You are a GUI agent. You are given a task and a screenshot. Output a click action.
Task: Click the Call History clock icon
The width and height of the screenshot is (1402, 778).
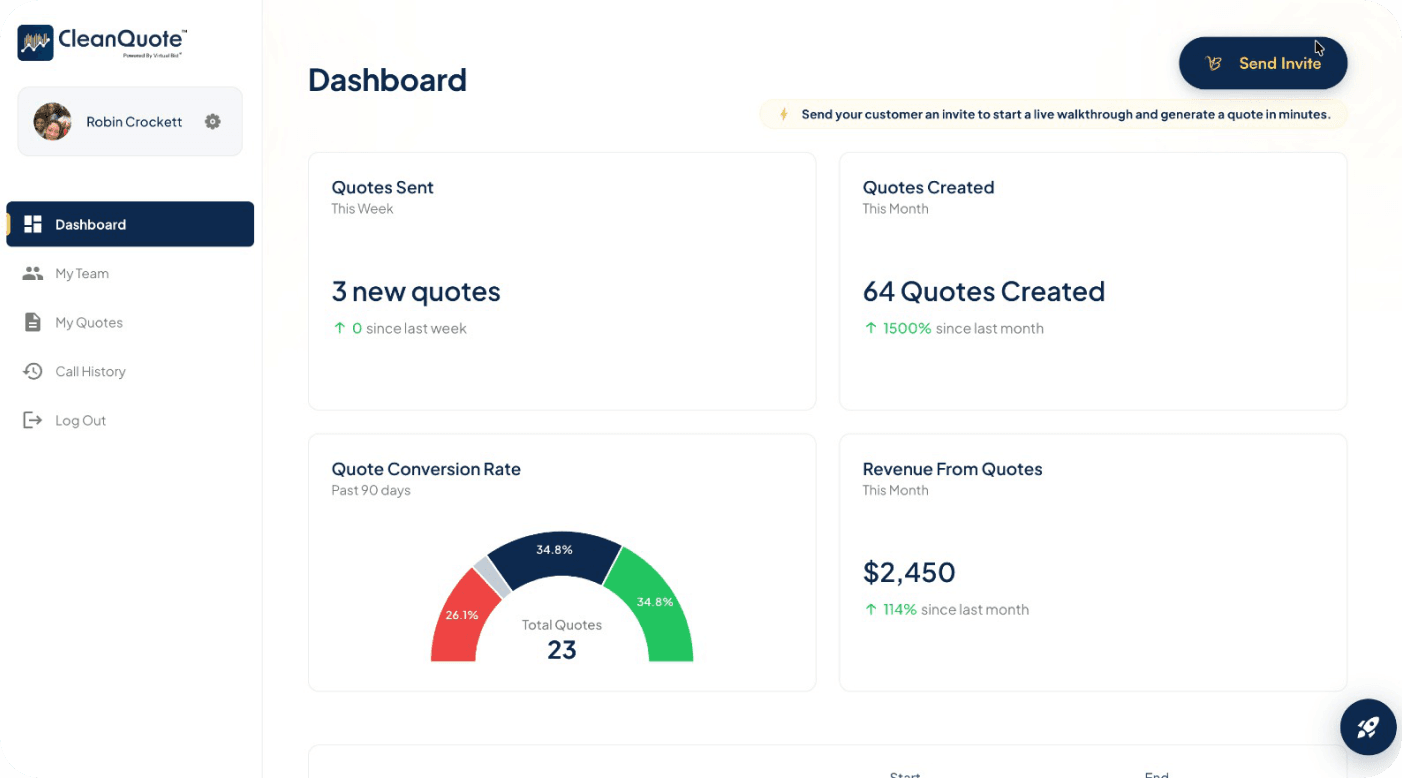click(x=33, y=371)
